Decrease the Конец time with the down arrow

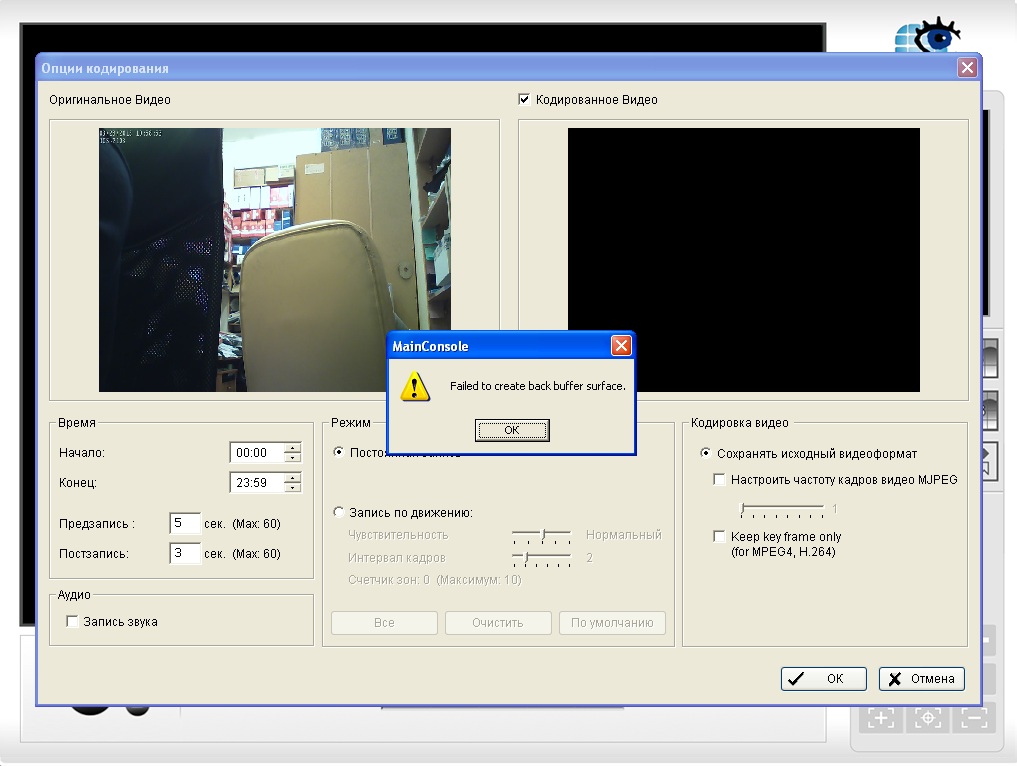(292, 488)
